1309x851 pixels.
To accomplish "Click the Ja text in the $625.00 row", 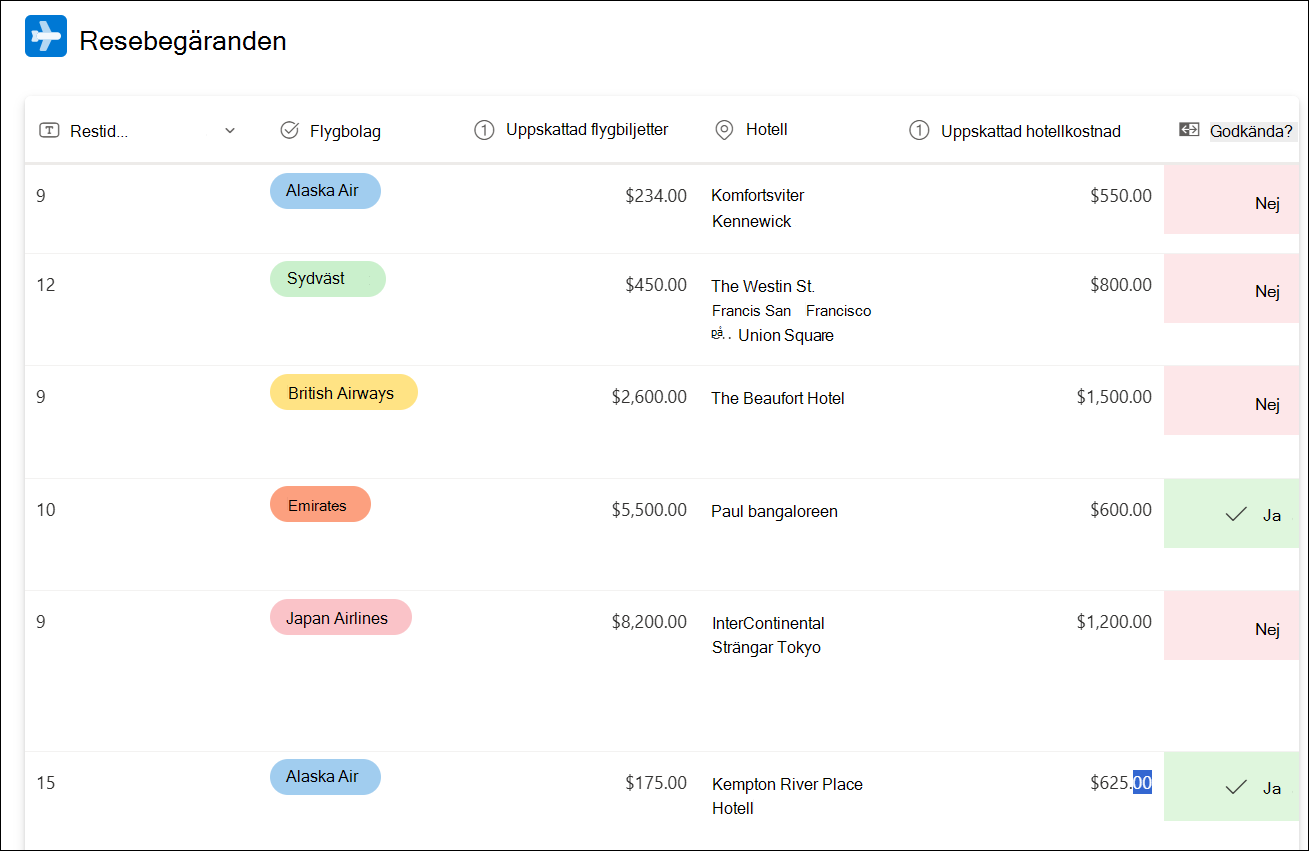I will pyautogui.click(x=1272, y=788).
